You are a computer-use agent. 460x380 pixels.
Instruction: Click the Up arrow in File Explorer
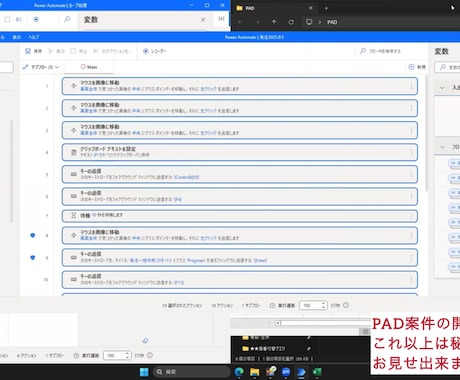point(274,22)
